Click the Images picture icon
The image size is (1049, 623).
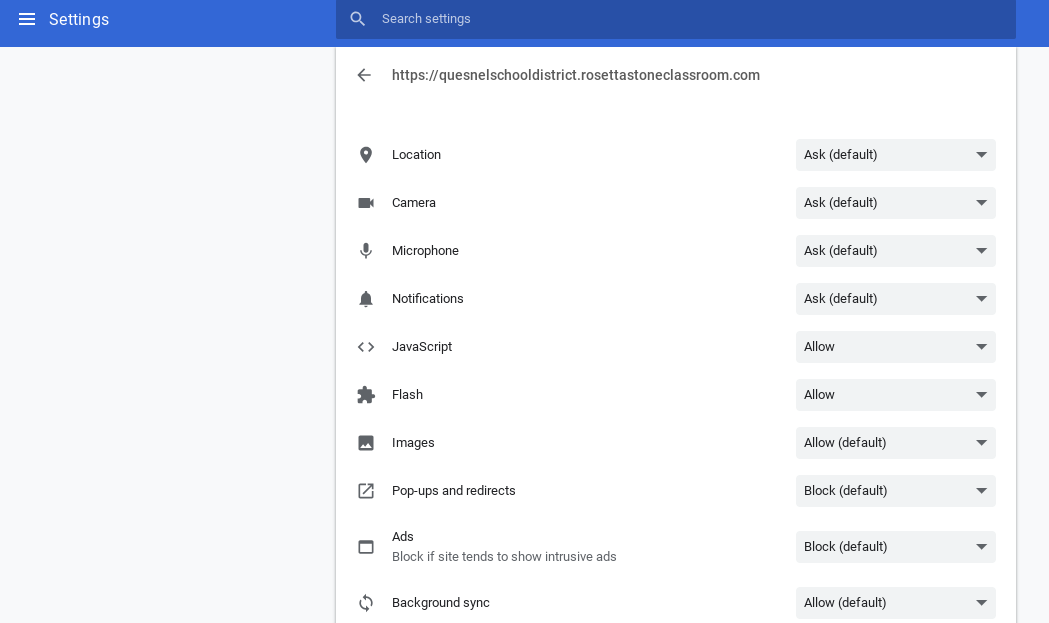tap(366, 443)
